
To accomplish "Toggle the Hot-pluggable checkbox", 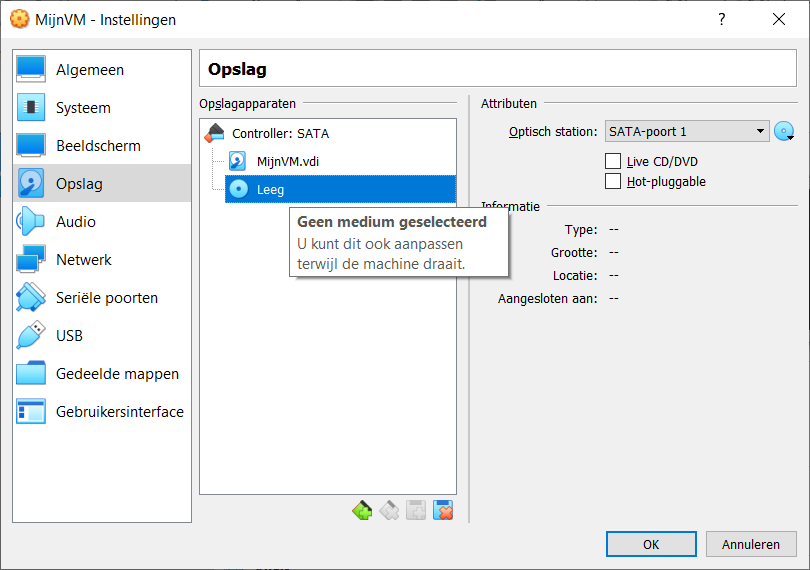I will click(x=613, y=181).
